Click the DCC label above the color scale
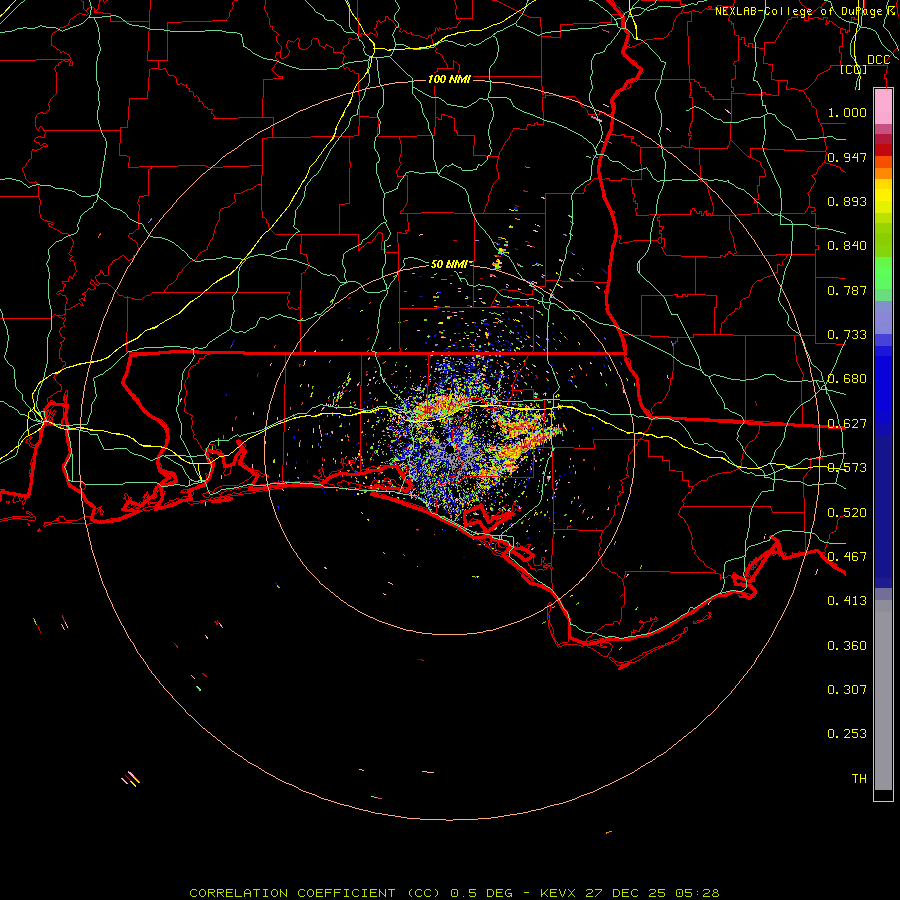This screenshot has width=900, height=900. tap(878, 60)
